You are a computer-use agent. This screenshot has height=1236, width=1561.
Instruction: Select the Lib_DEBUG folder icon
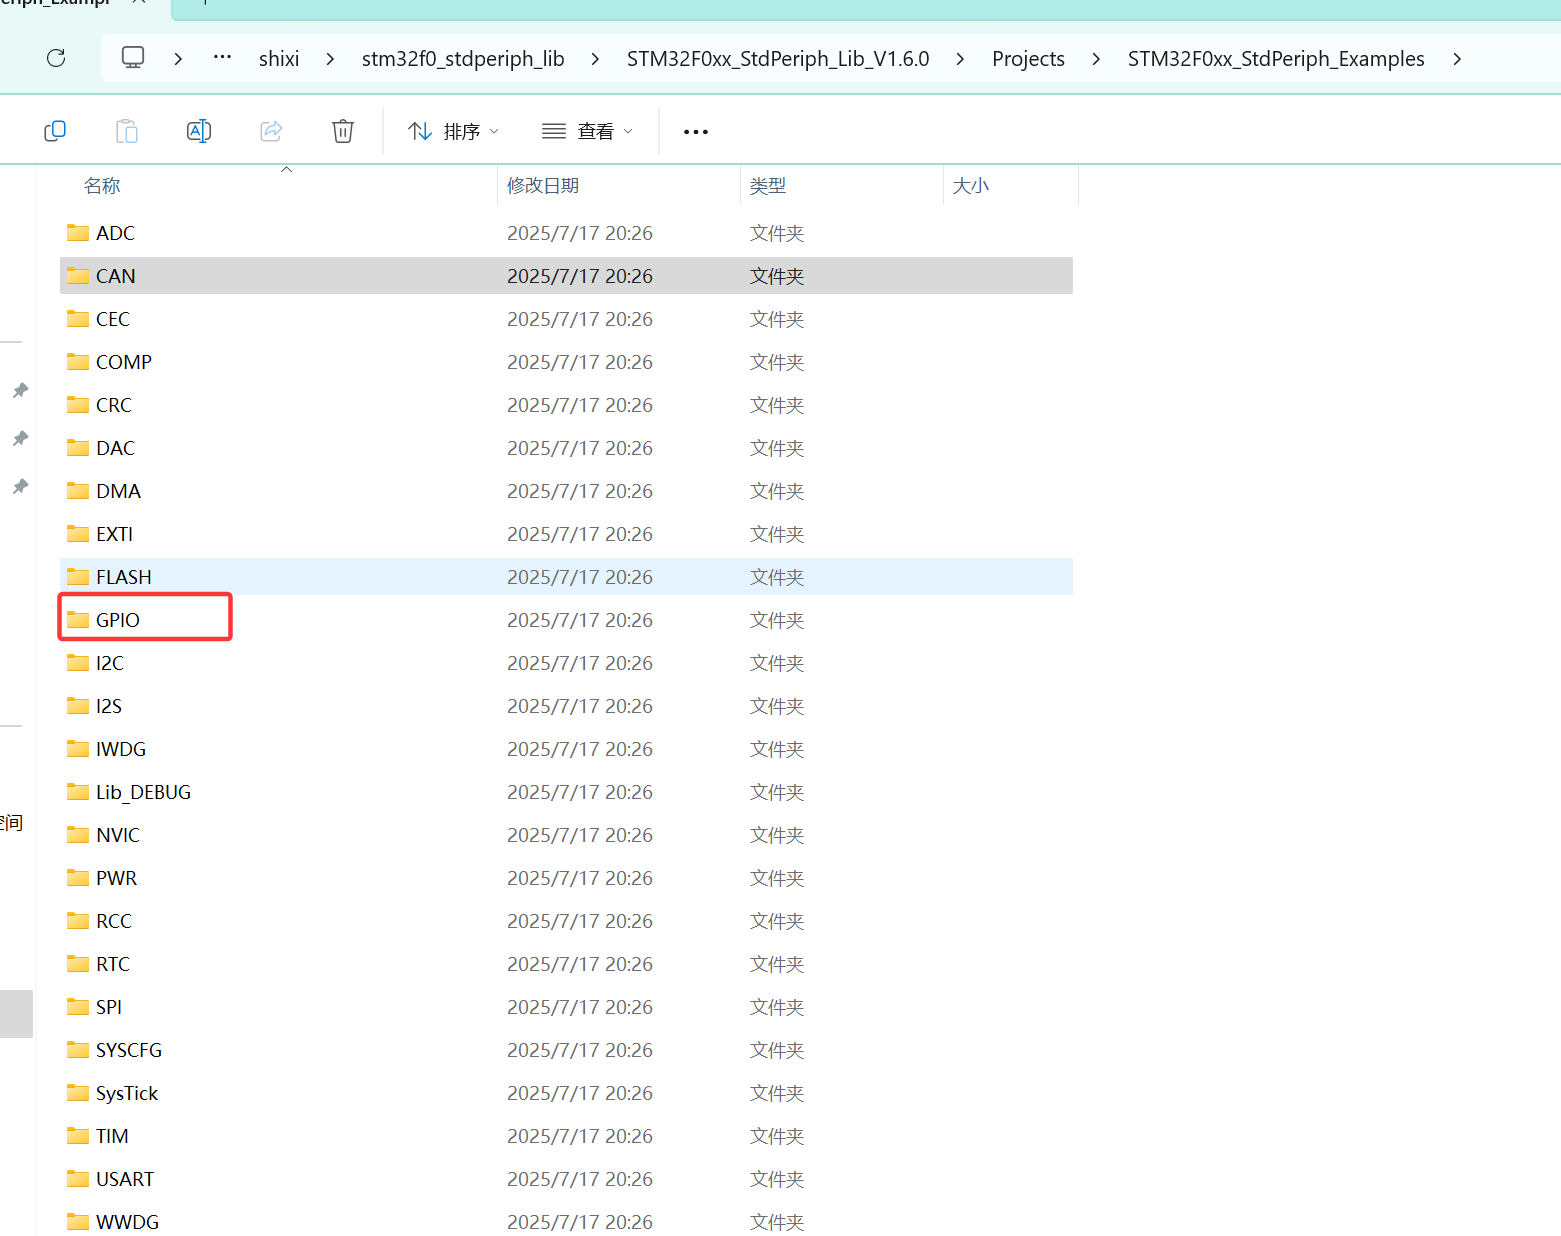point(78,792)
